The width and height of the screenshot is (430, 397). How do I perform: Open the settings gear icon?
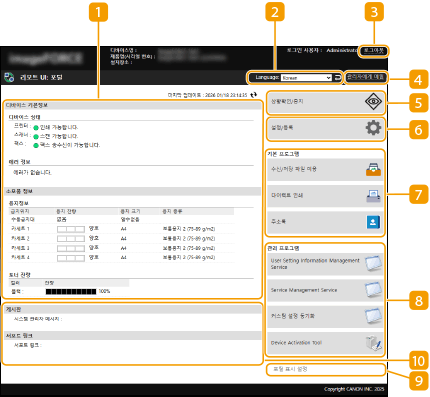point(373,128)
